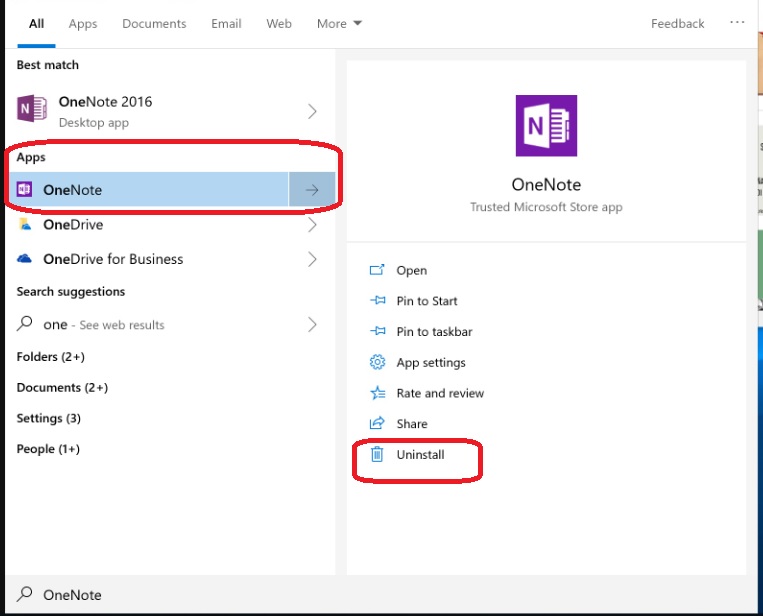
Task: Click the search box containing OneNote
Action: click(x=381, y=595)
